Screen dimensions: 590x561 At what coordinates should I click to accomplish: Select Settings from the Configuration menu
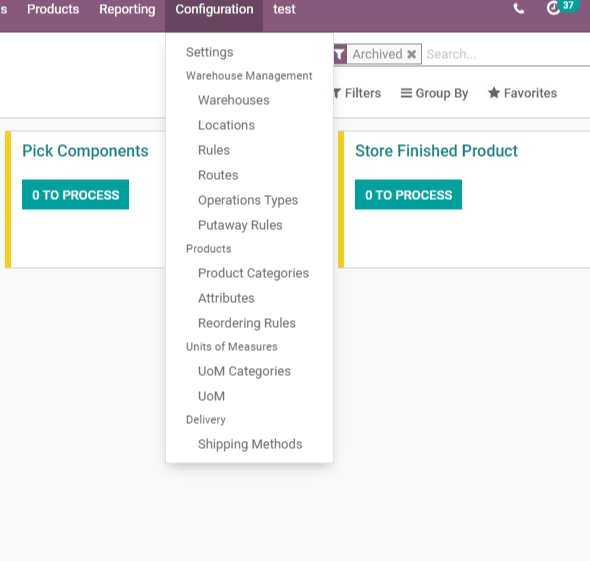coord(210,52)
